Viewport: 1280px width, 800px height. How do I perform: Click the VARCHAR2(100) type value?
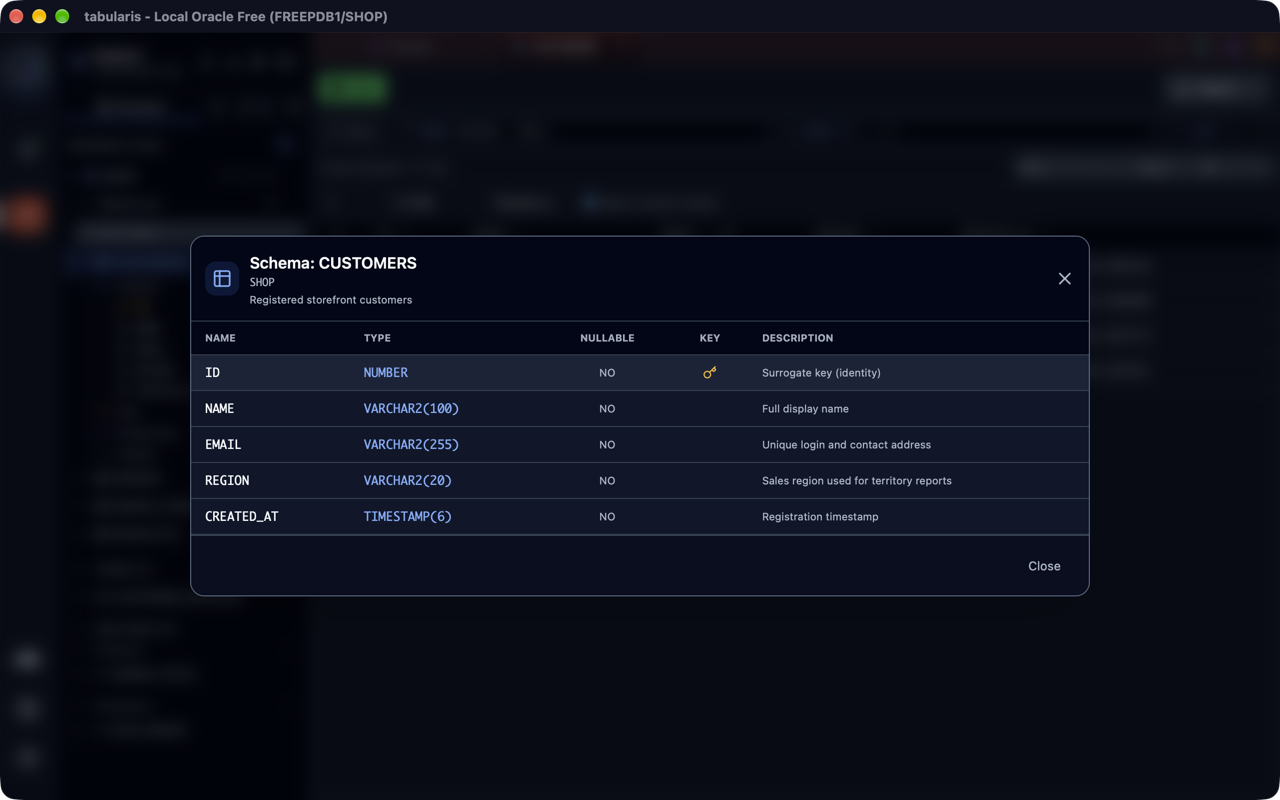411,409
